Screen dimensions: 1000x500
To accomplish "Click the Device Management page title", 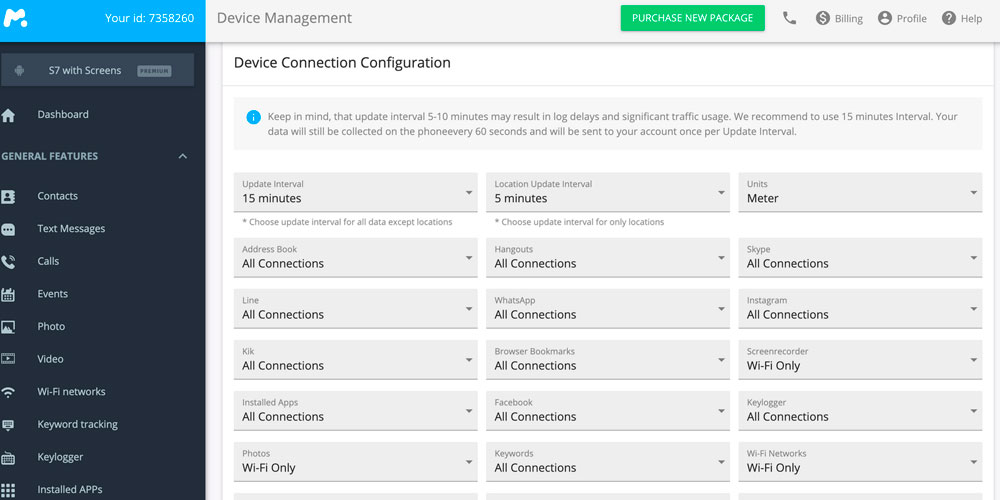I will point(284,18).
